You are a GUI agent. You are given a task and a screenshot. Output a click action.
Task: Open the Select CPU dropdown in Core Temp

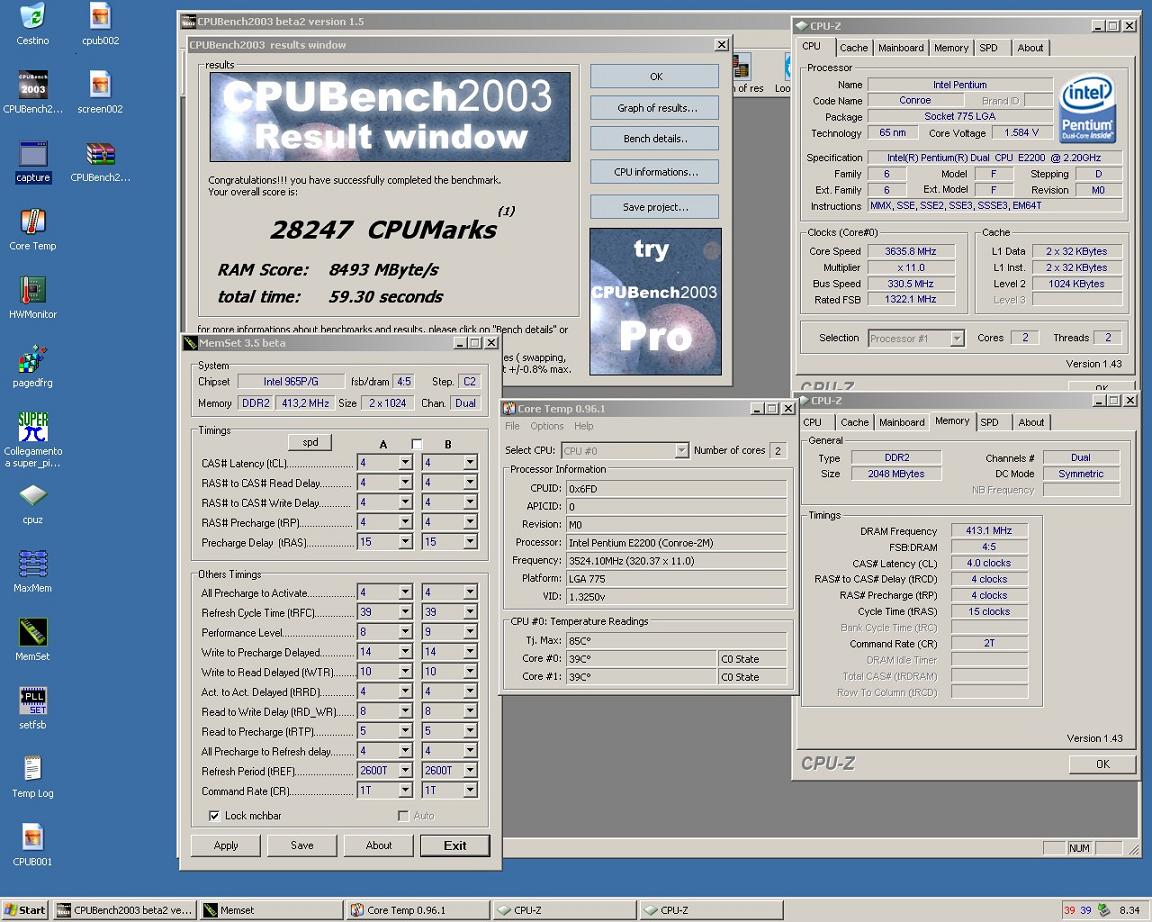681,450
